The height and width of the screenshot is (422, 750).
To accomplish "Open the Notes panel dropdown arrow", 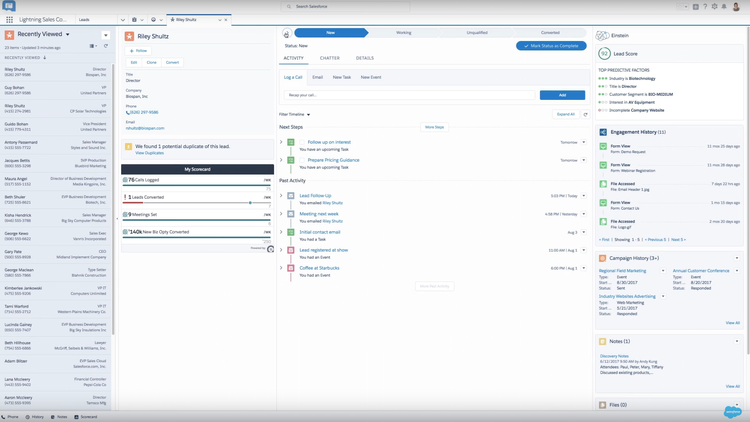I will tap(737, 341).
